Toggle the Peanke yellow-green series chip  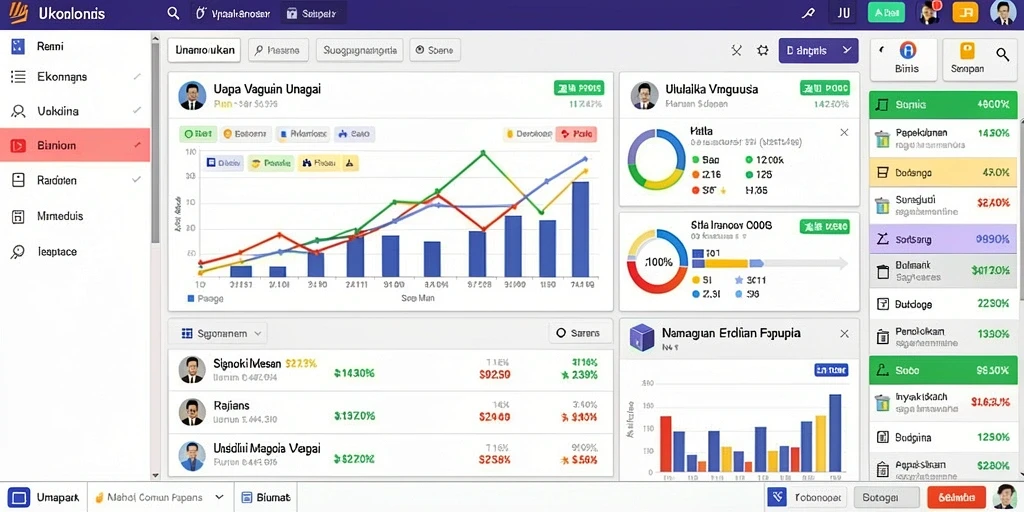(271, 163)
